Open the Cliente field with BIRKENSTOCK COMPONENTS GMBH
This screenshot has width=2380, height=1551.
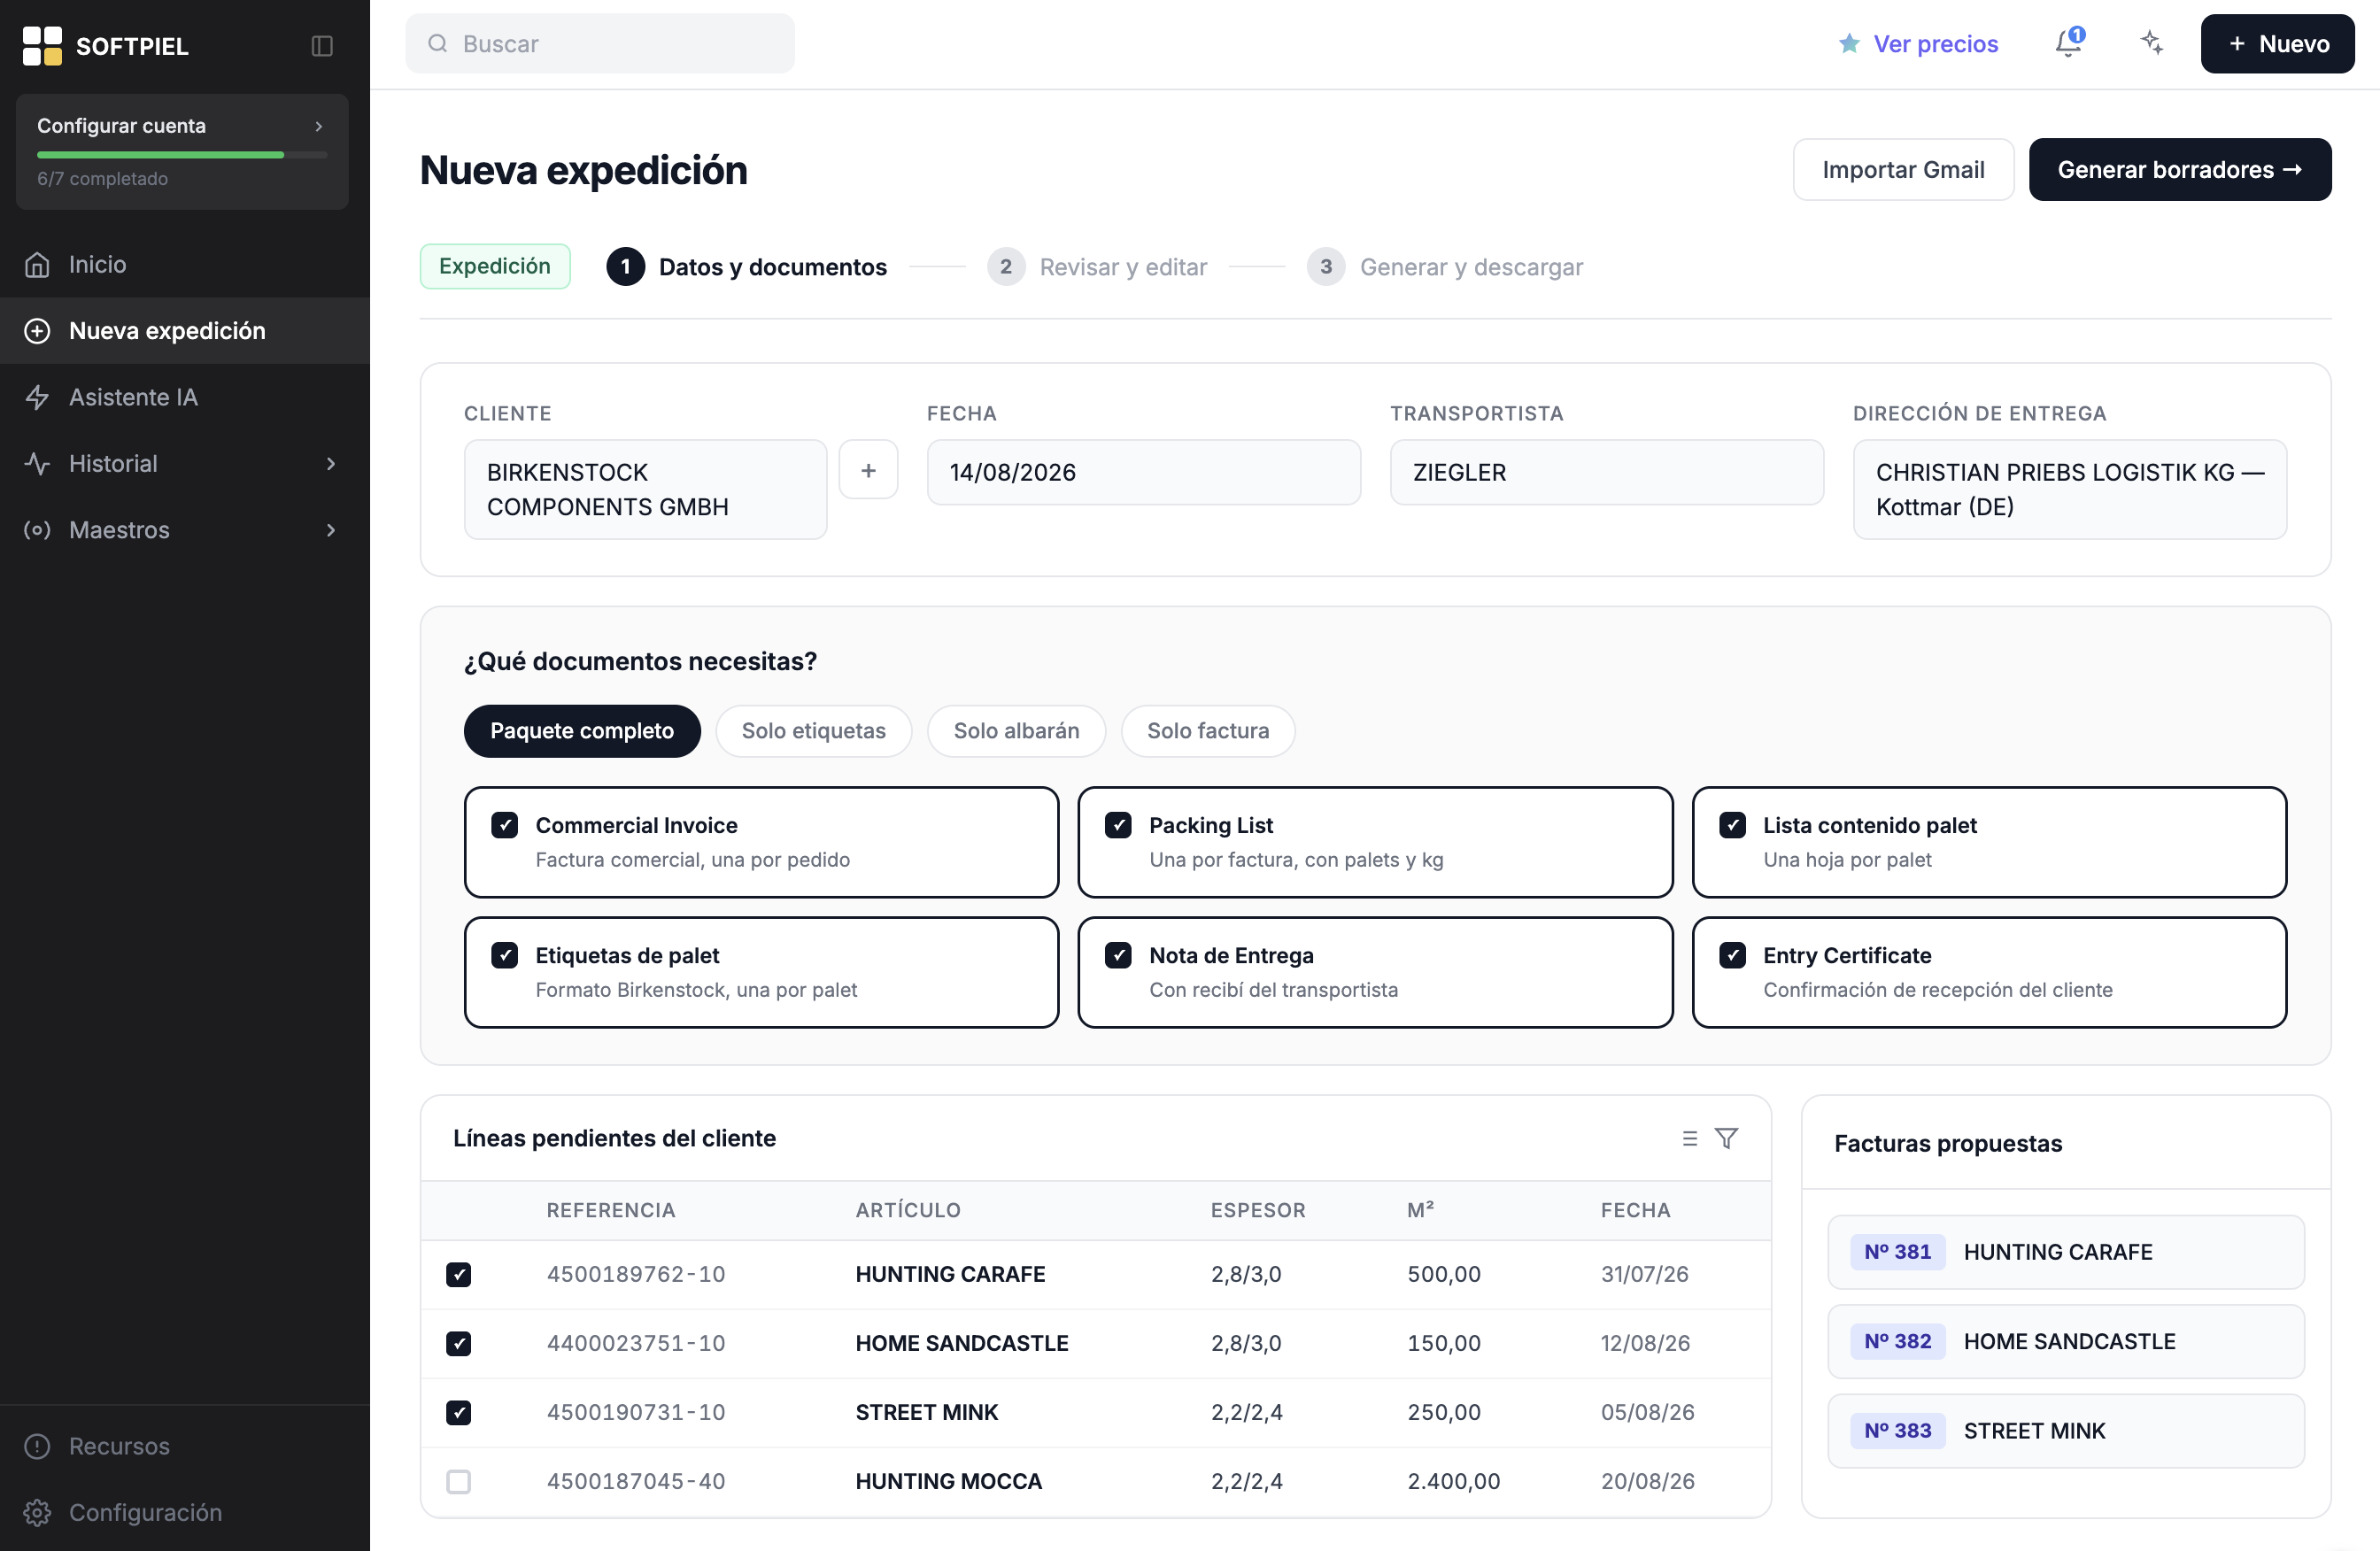click(x=645, y=489)
